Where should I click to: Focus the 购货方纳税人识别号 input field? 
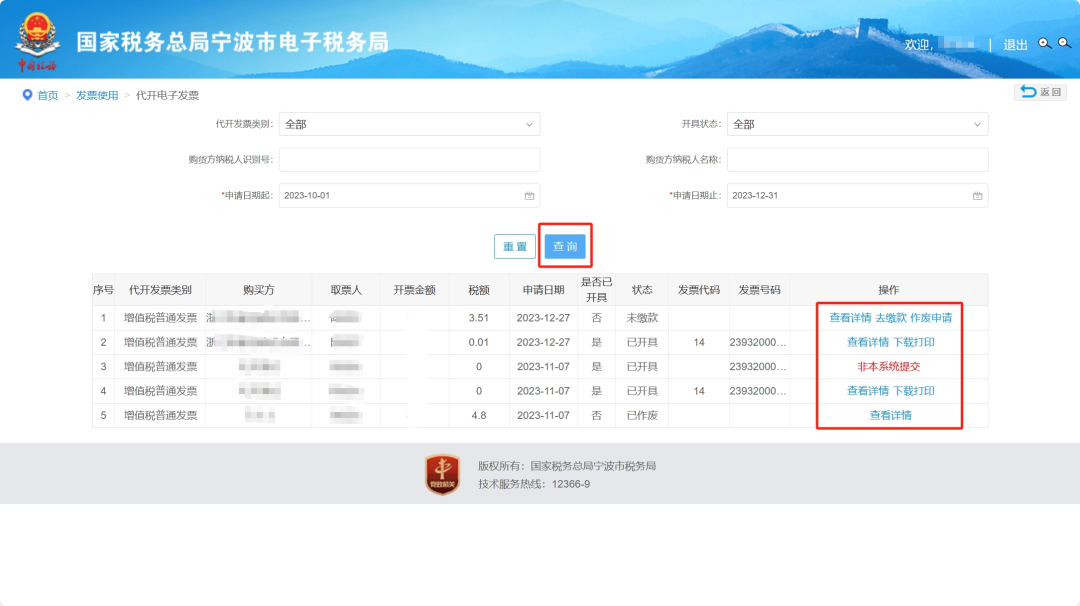coord(409,160)
